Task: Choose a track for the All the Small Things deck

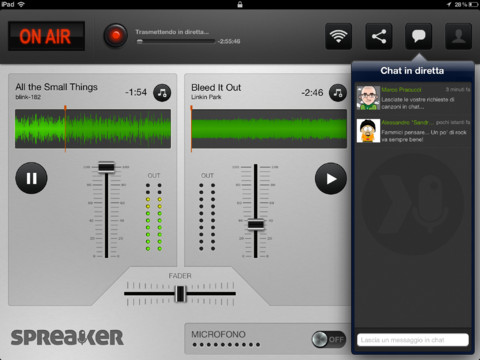Action: (162, 93)
